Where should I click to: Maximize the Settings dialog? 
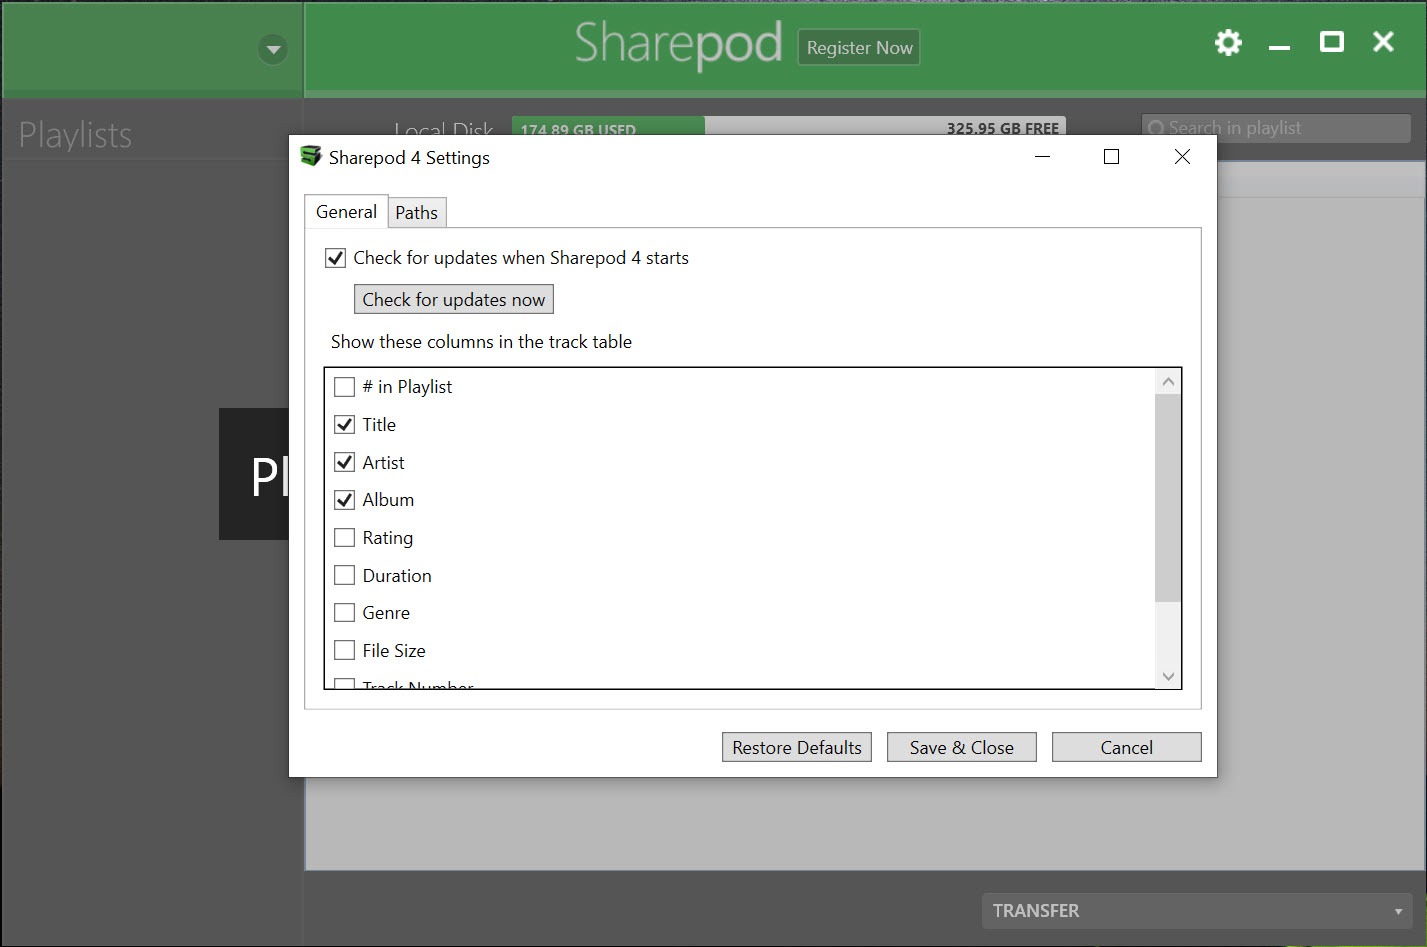pos(1111,157)
